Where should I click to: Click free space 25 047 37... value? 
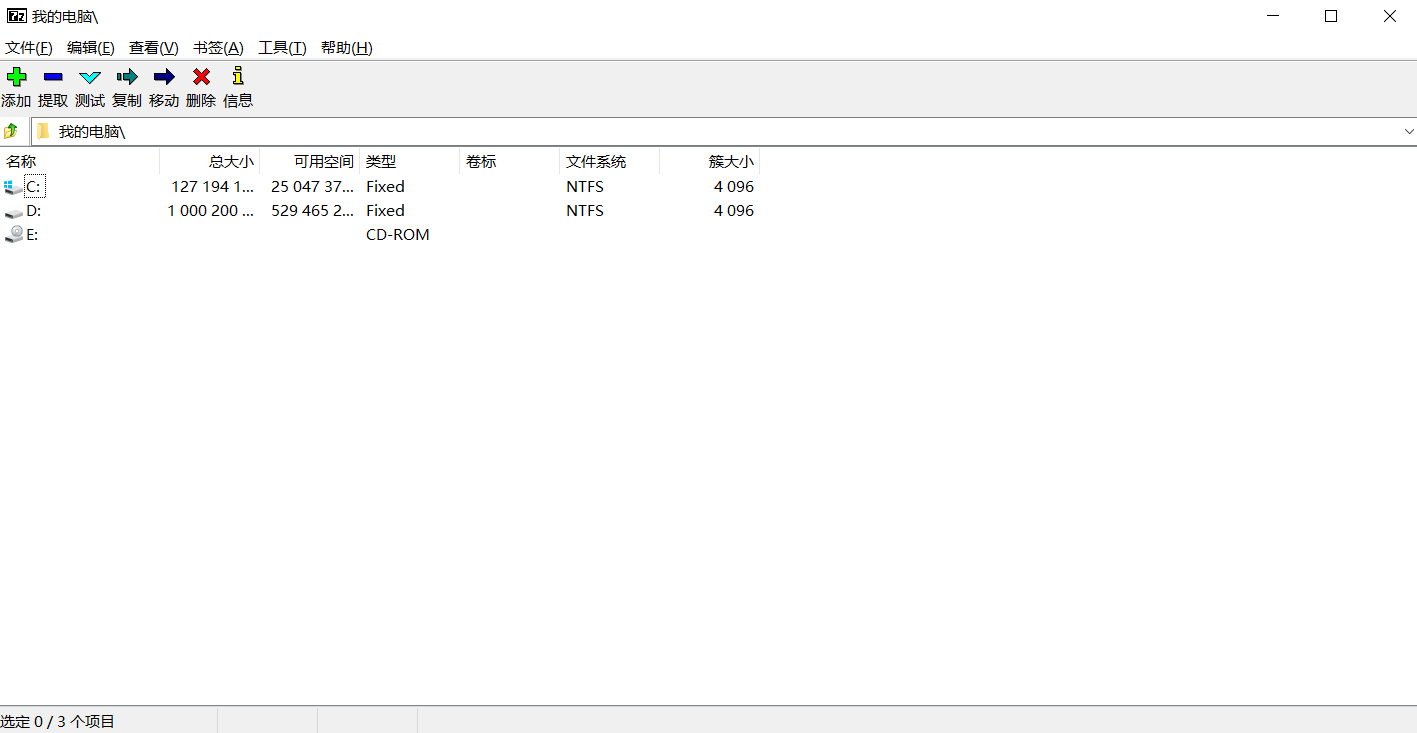tap(313, 187)
